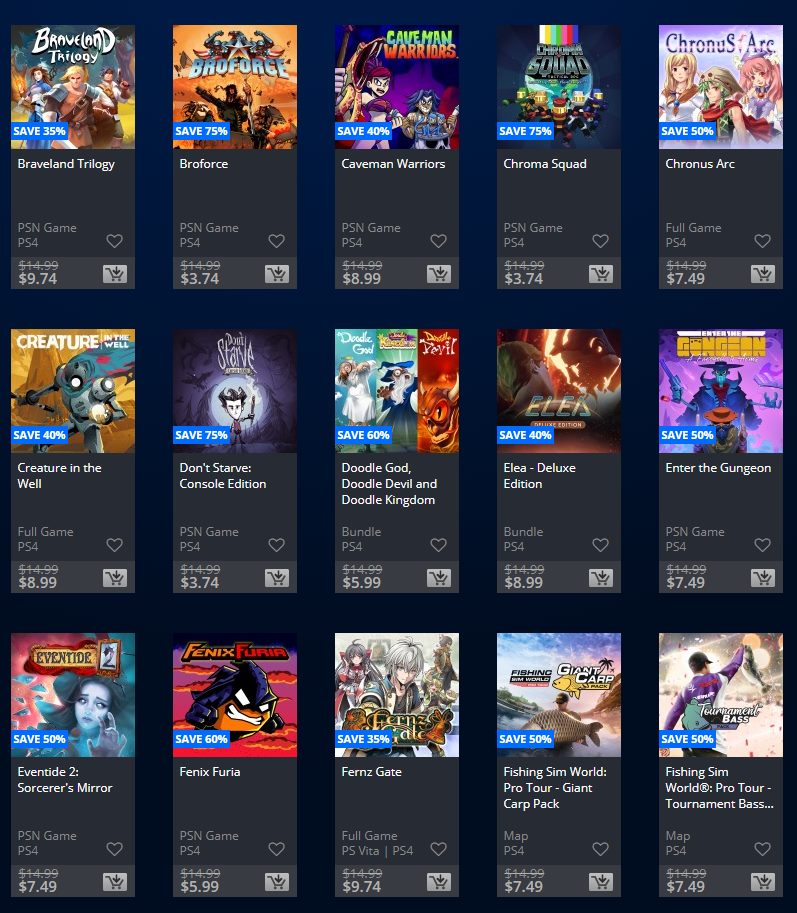Open the Caveman Warriors title link

pos(393,164)
